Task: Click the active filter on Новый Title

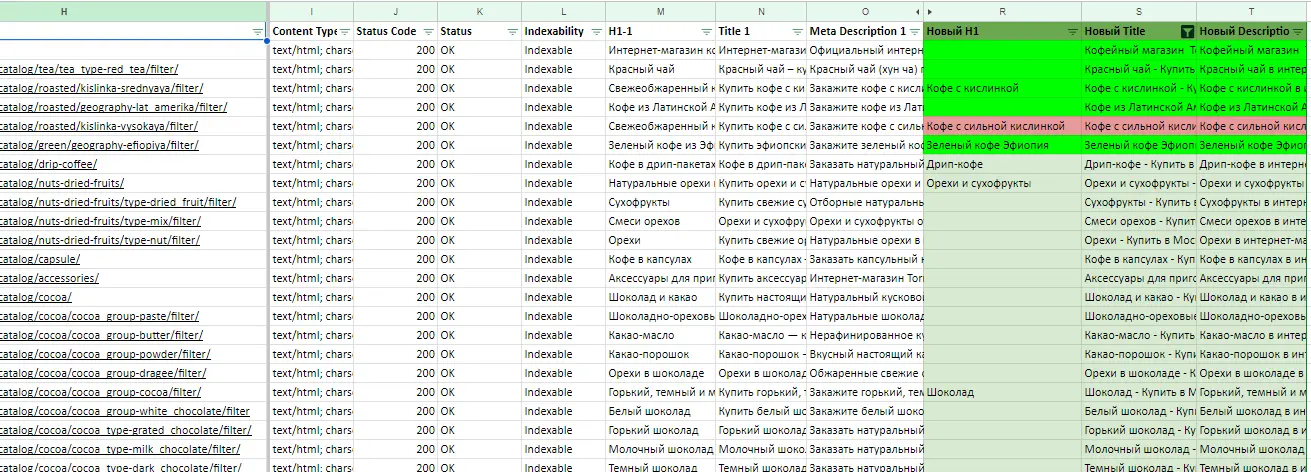Action: click(1187, 32)
